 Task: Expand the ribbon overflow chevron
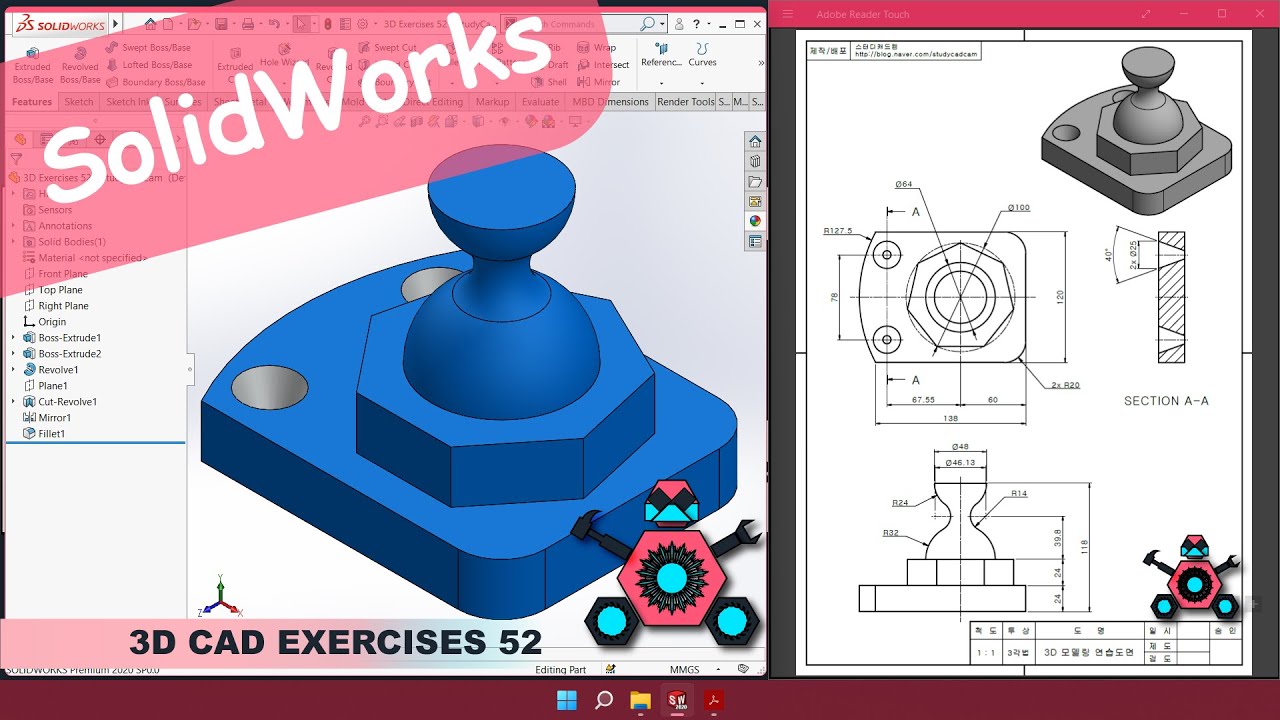761,62
